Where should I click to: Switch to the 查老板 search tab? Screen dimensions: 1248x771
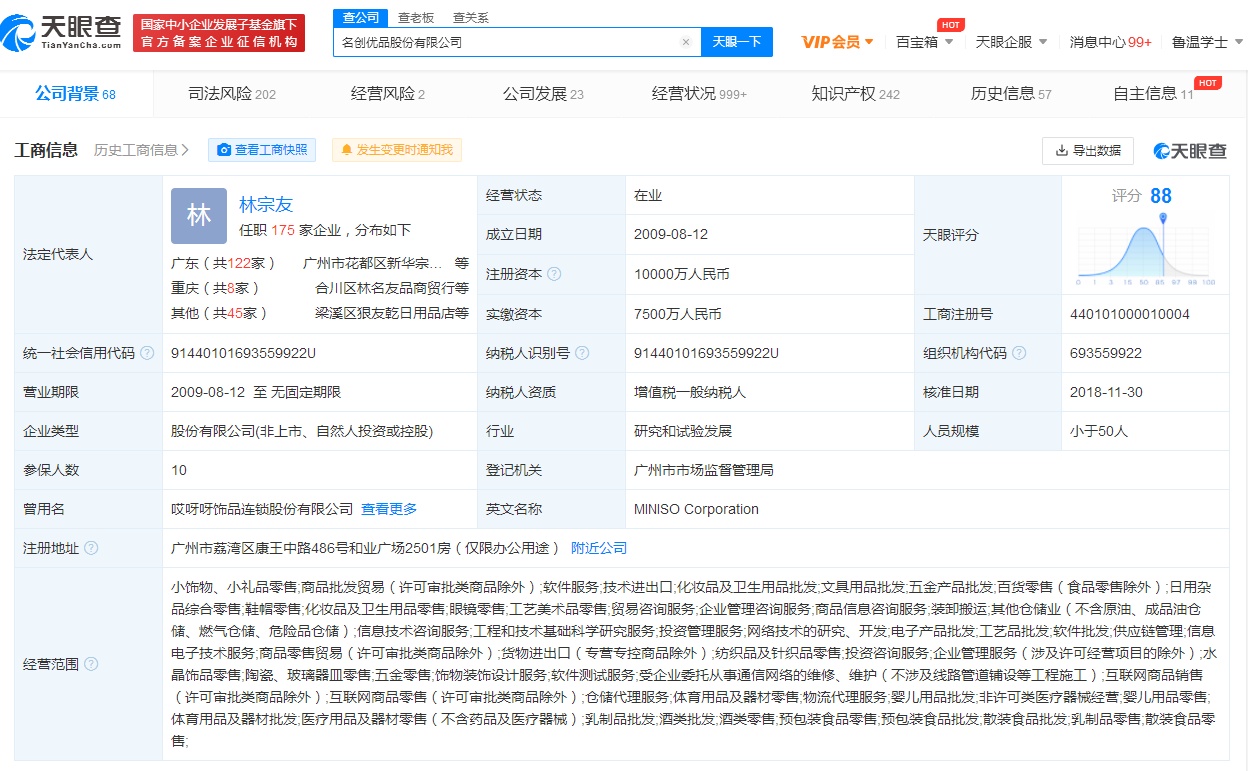tap(415, 17)
